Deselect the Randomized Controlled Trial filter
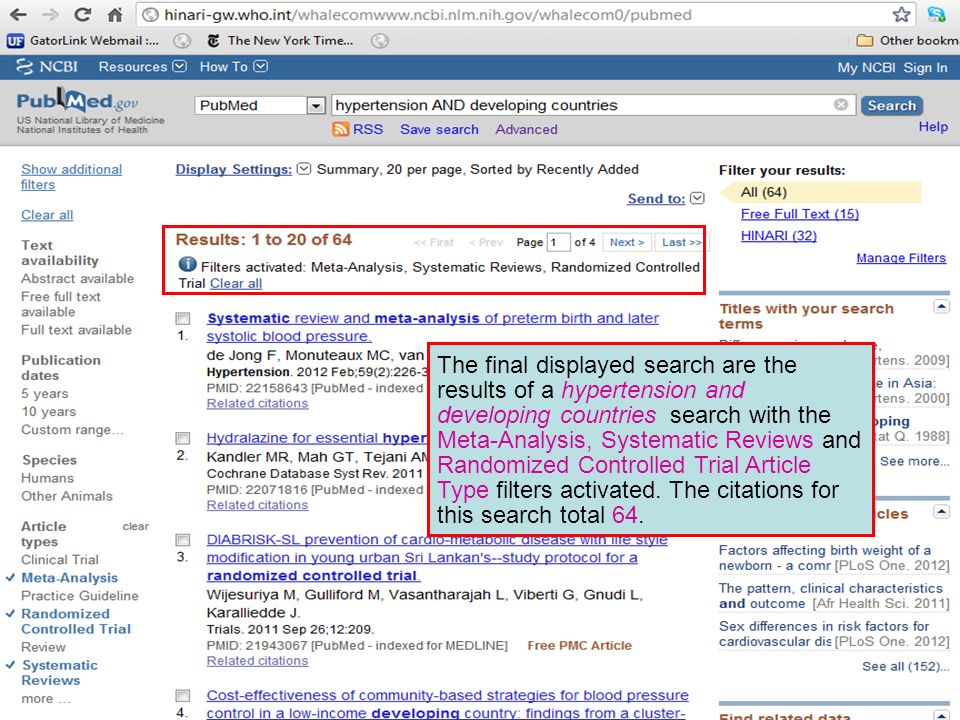Image resolution: width=960 pixels, height=720 pixels. (x=76, y=621)
